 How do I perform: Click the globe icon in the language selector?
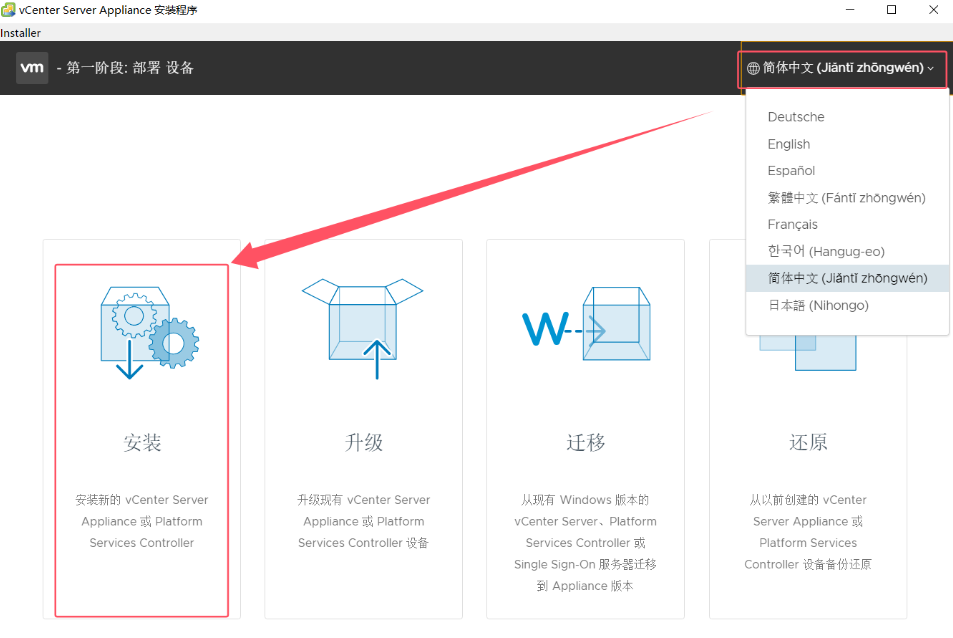pos(753,68)
